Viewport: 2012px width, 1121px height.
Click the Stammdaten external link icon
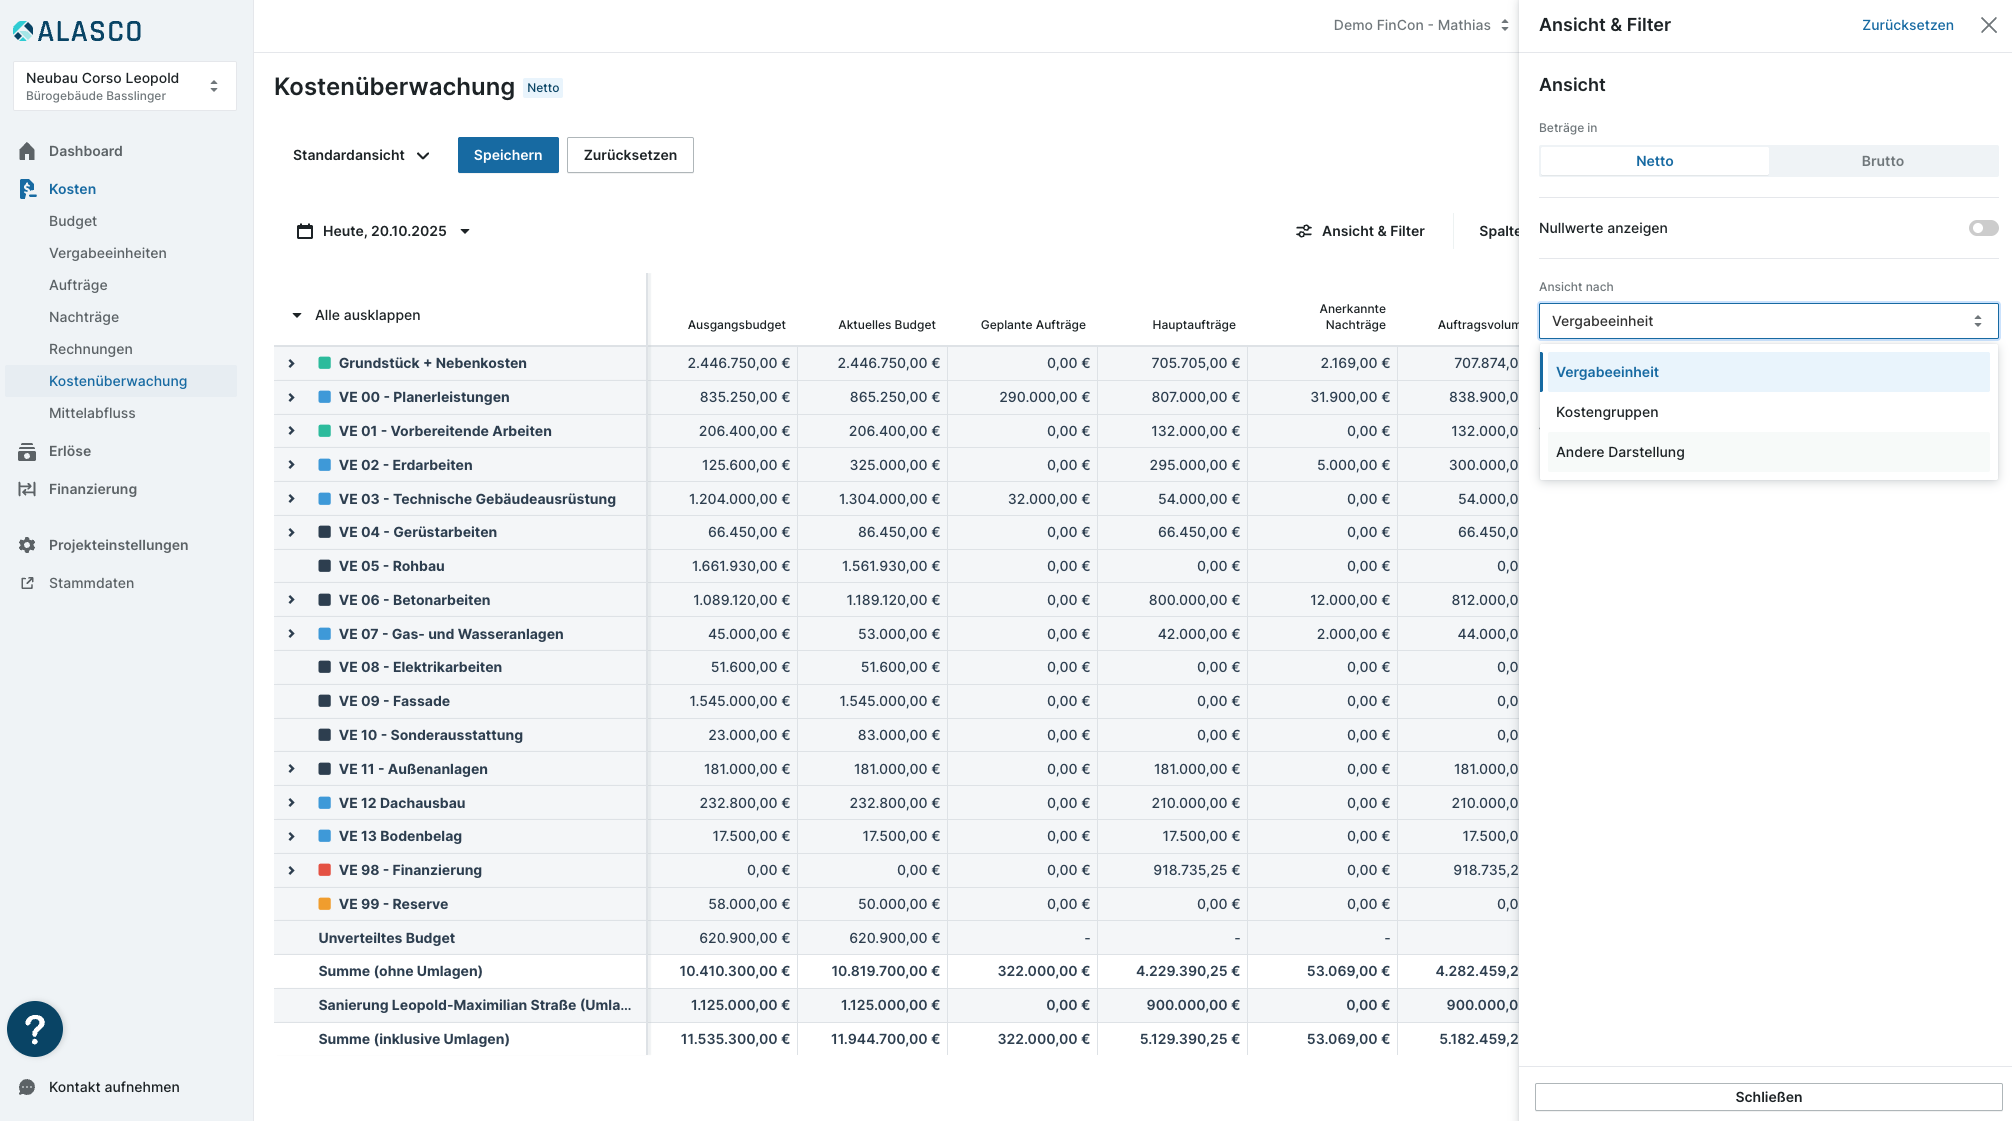point(27,583)
